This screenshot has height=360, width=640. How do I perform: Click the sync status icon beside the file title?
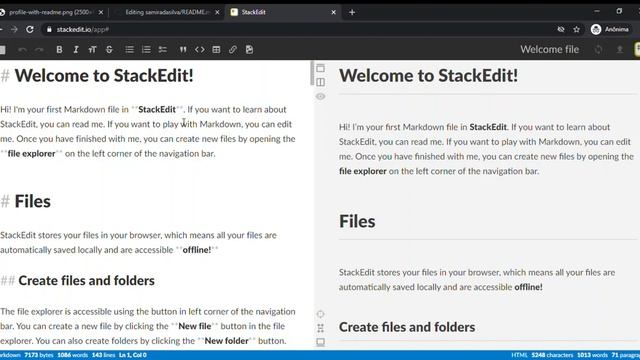[x=598, y=50]
